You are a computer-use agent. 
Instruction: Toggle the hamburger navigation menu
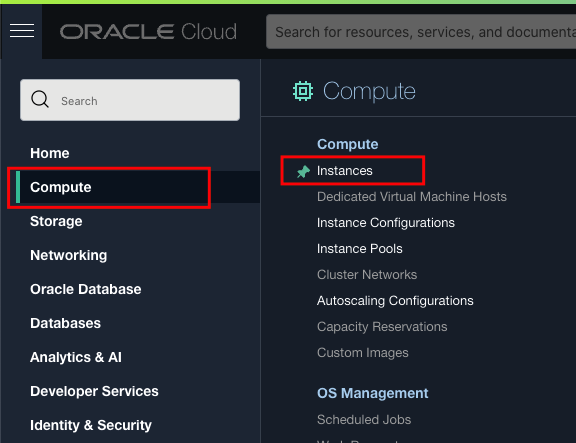tap(22, 31)
